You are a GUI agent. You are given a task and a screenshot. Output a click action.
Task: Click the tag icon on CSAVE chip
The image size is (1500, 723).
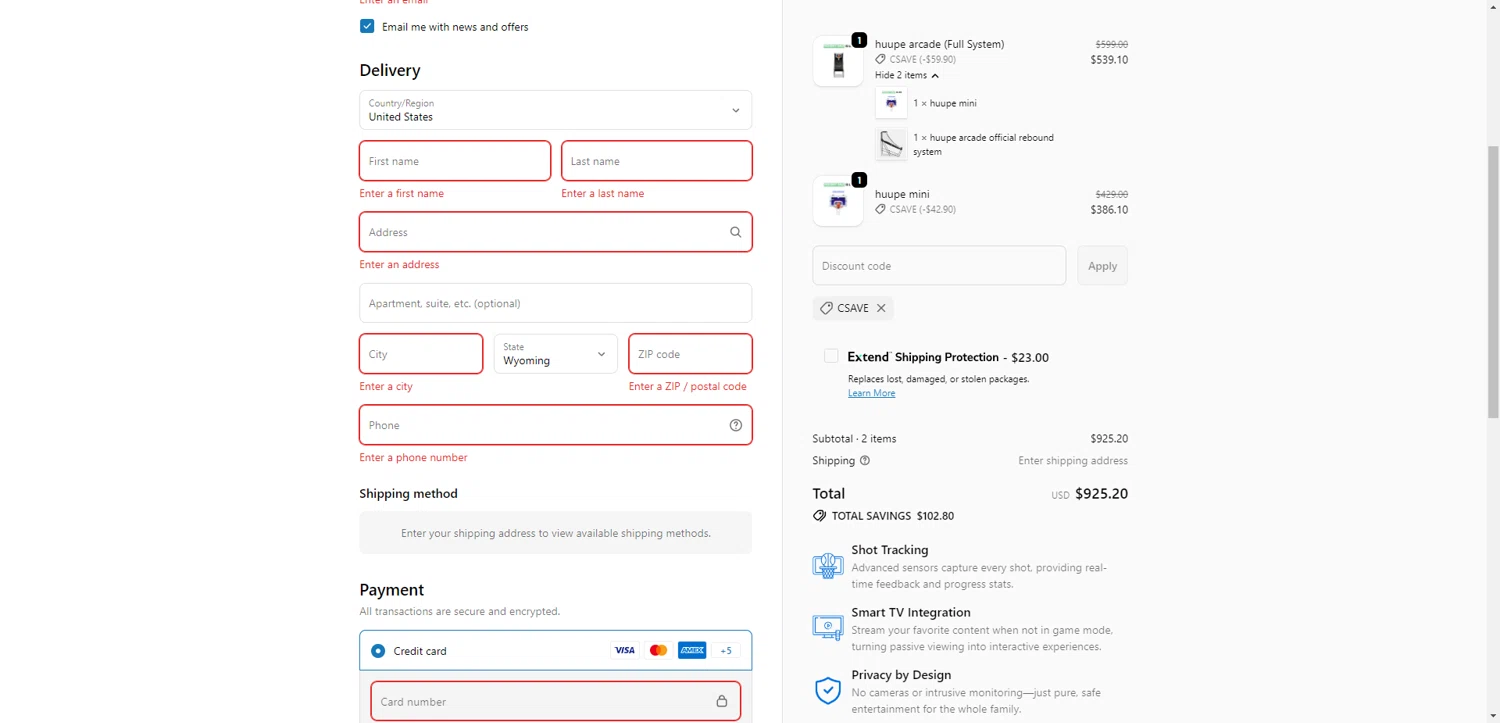826,308
